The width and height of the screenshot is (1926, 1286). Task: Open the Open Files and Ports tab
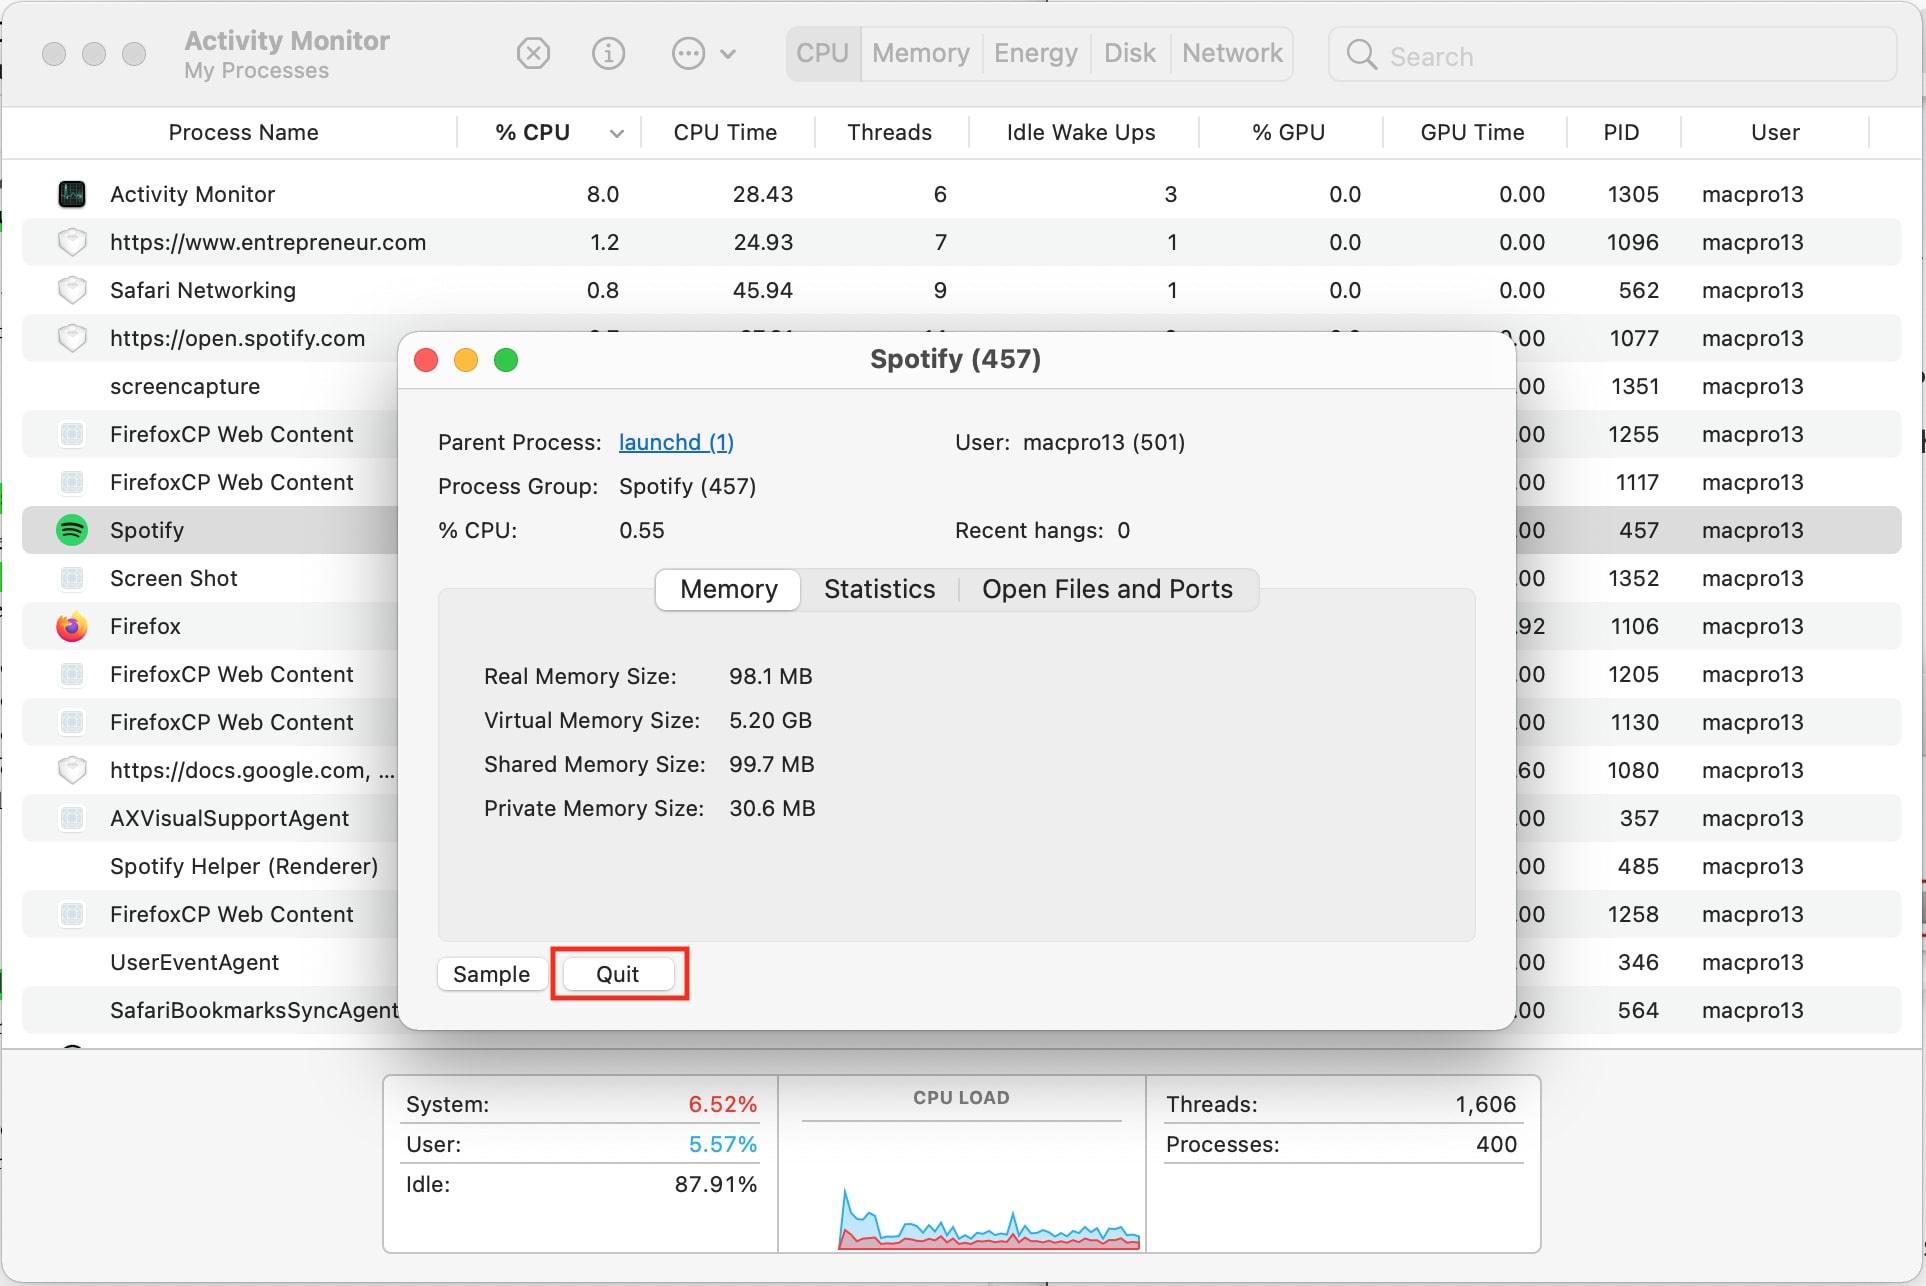[1108, 589]
